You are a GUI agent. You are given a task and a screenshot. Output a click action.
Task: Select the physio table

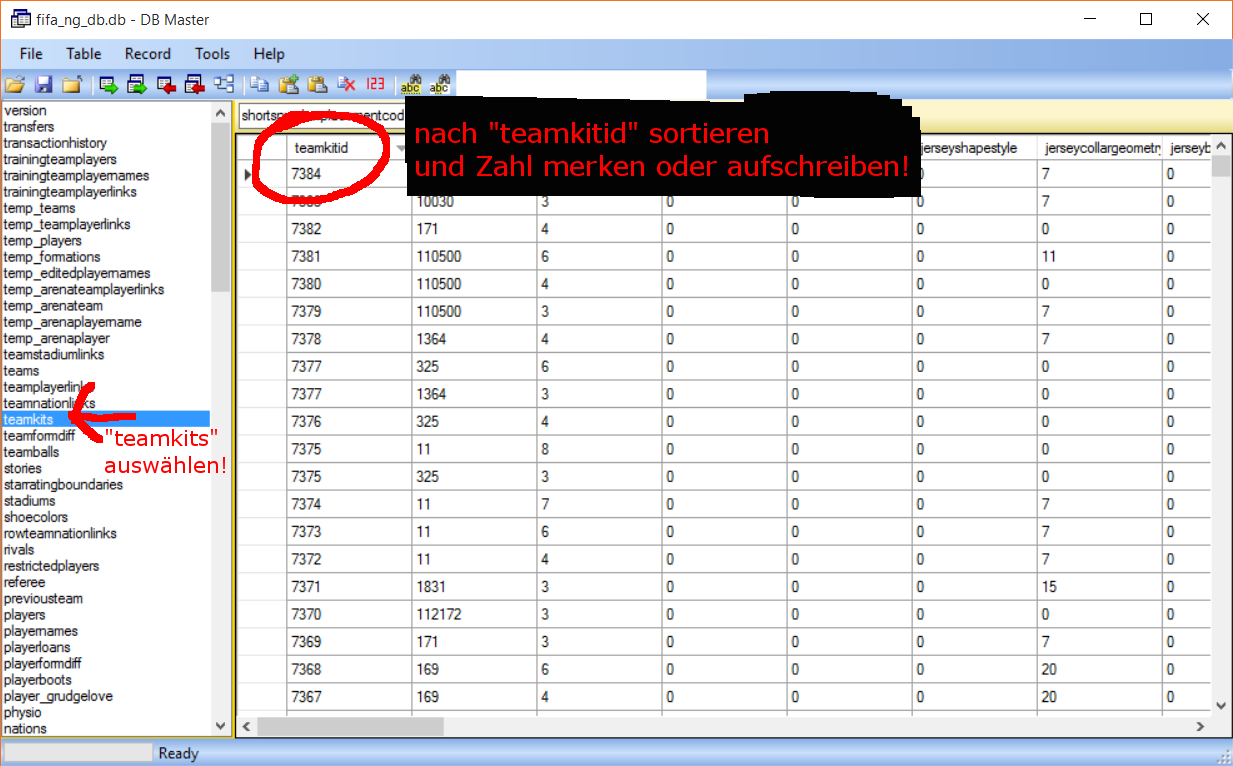pyautogui.click(x=22, y=713)
